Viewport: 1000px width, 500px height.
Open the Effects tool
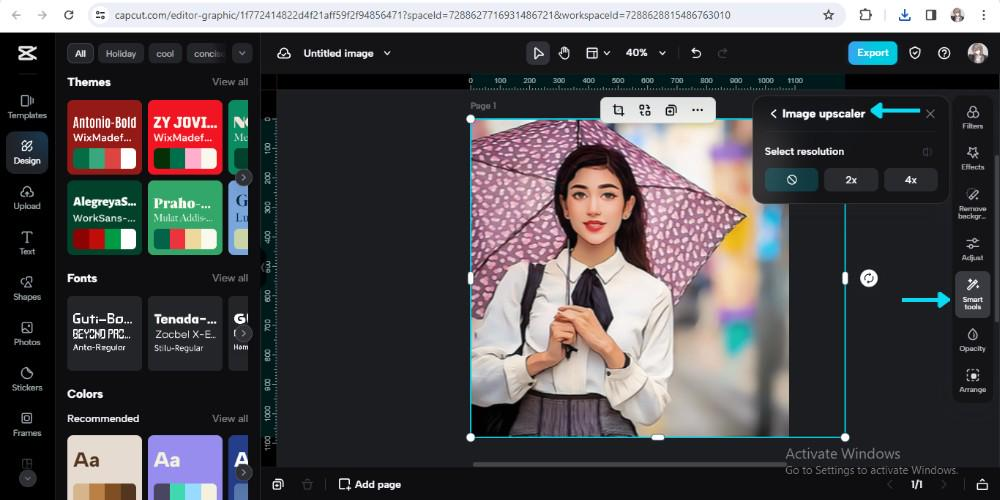click(973, 158)
